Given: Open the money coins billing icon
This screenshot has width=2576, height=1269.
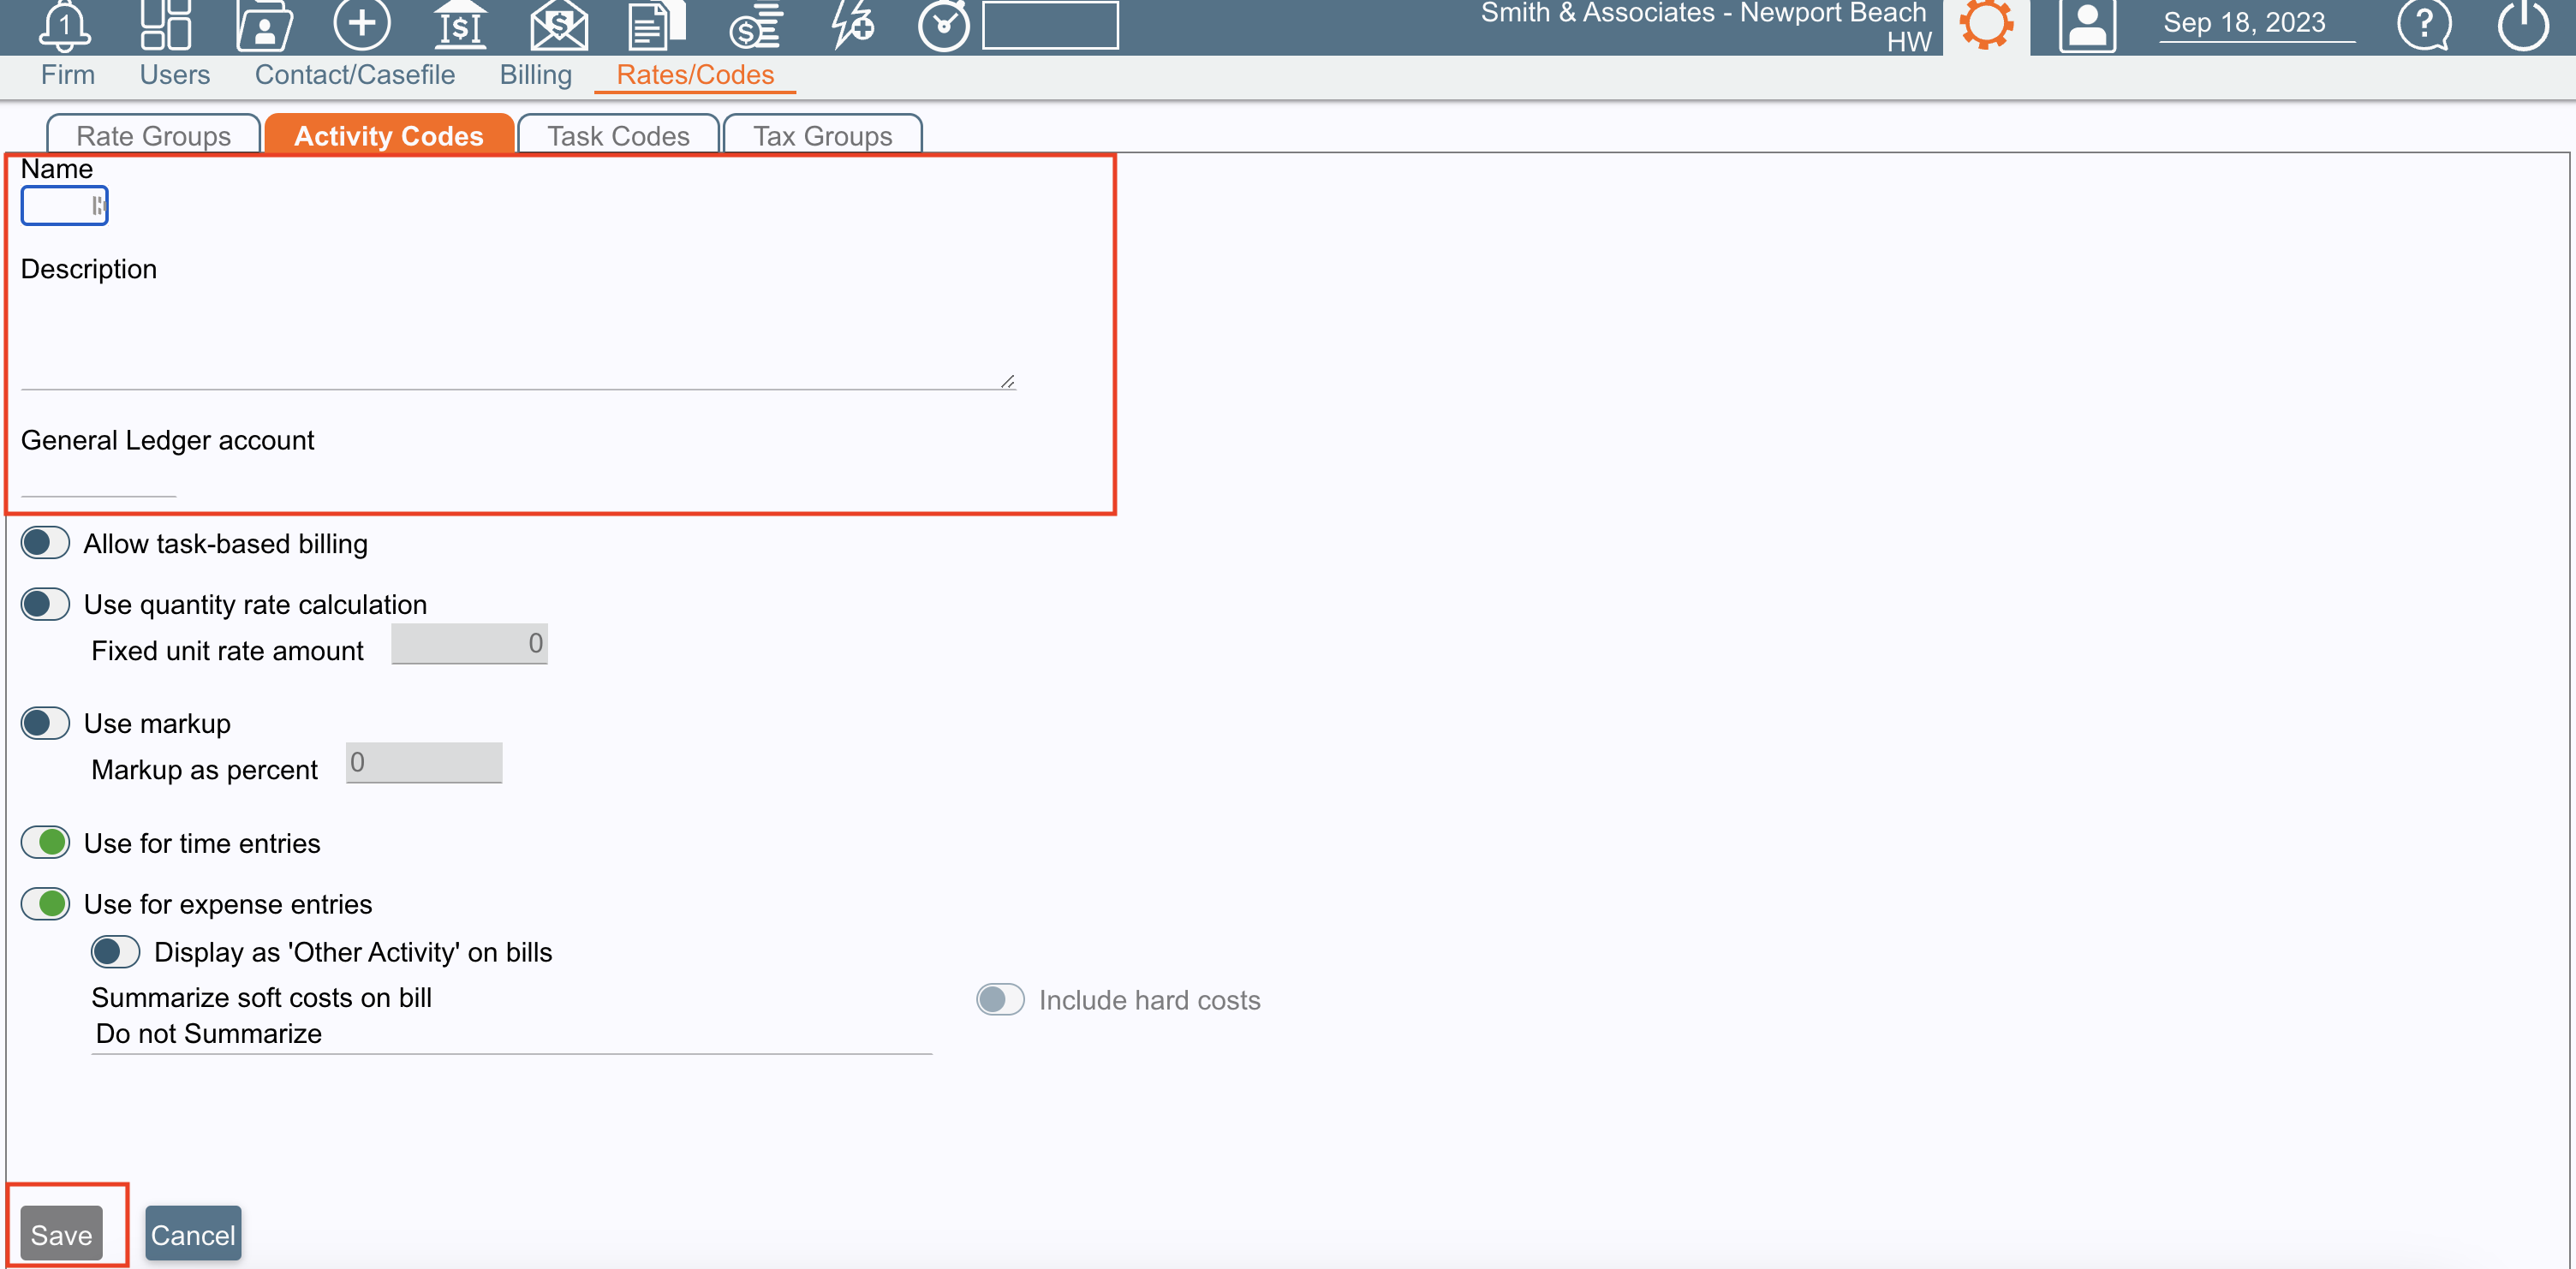Looking at the screenshot, I should (755, 25).
